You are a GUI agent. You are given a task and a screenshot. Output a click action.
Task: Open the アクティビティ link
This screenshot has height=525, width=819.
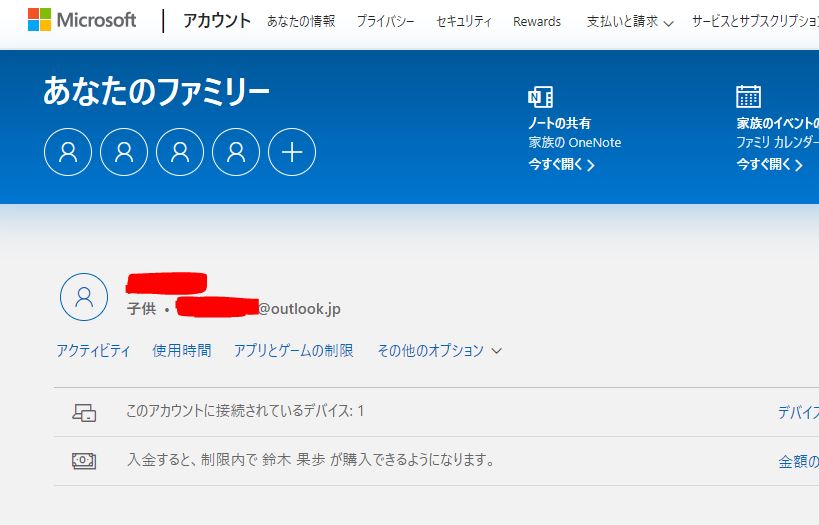coord(93,350)
